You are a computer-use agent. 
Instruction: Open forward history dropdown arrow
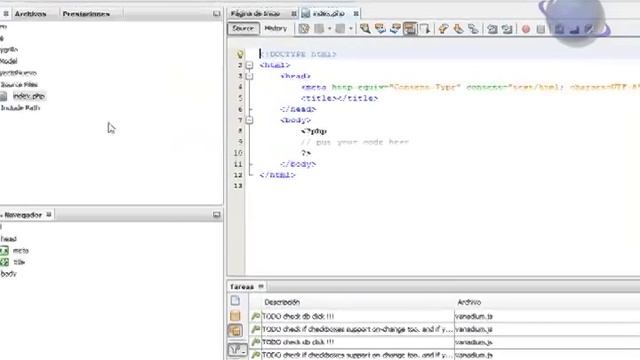[351, 29]
